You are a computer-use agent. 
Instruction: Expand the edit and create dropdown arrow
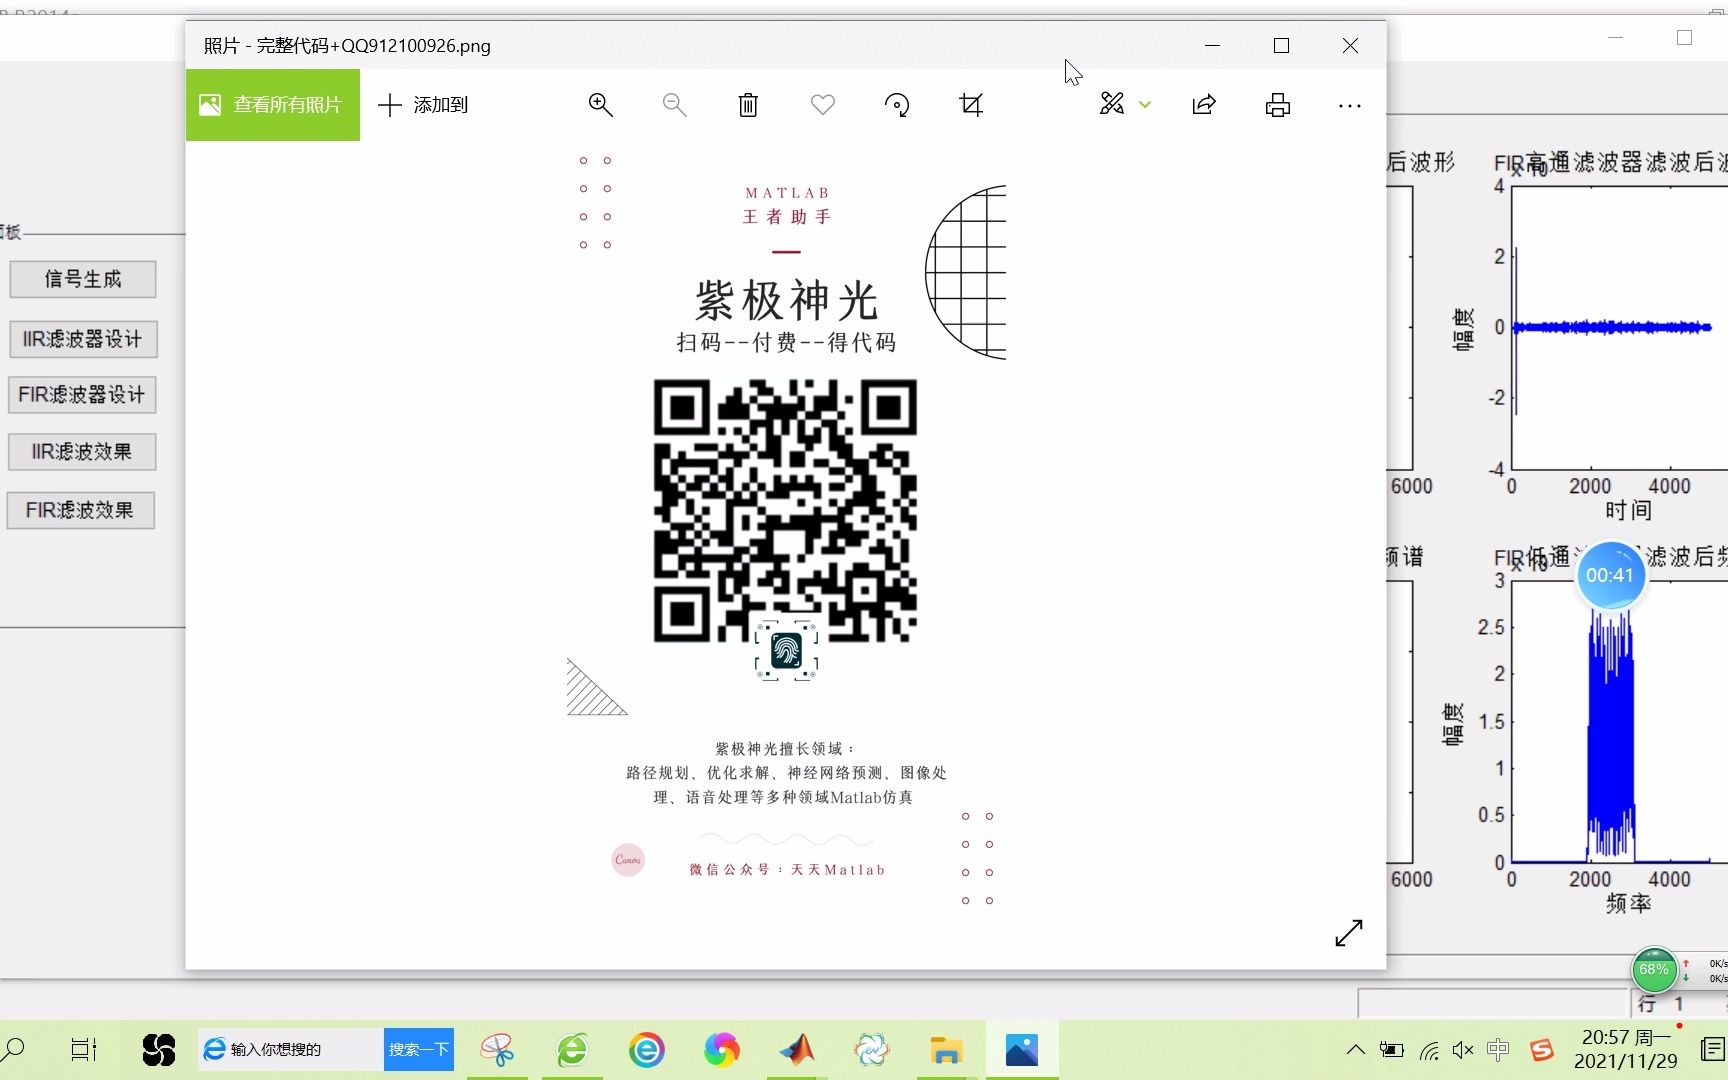1145,104
